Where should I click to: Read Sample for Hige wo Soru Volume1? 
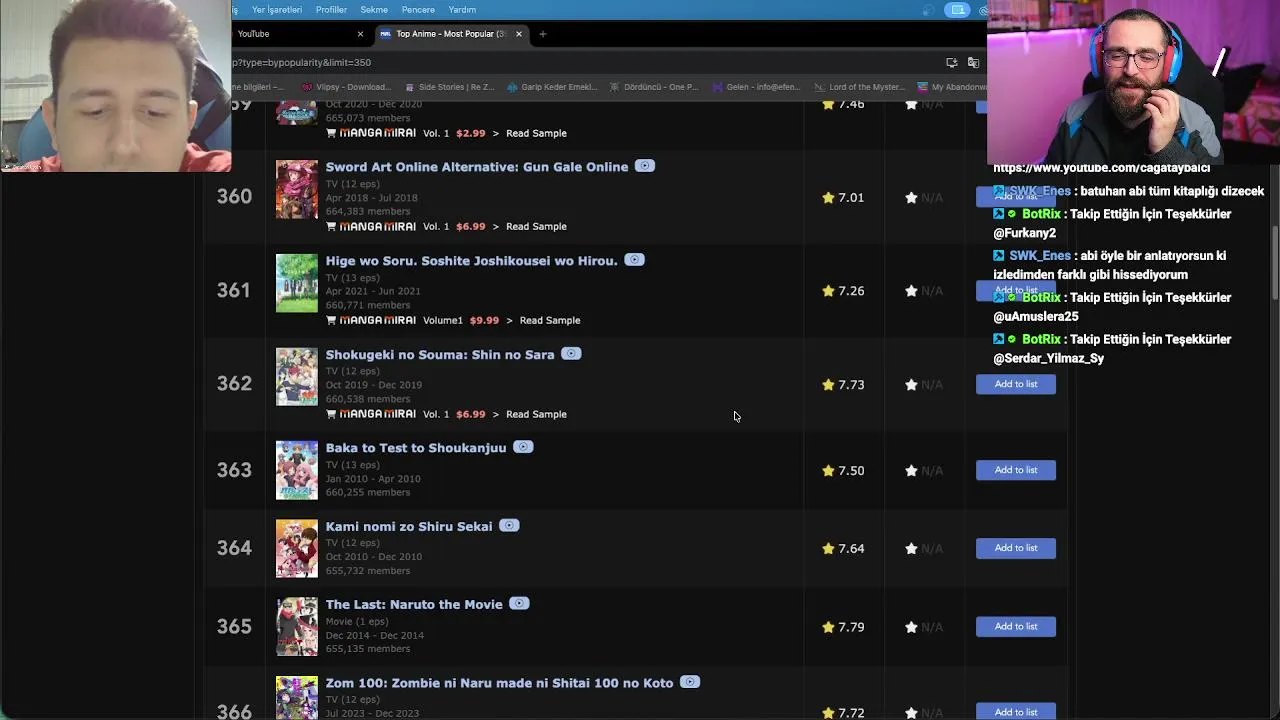pos(550,320)
